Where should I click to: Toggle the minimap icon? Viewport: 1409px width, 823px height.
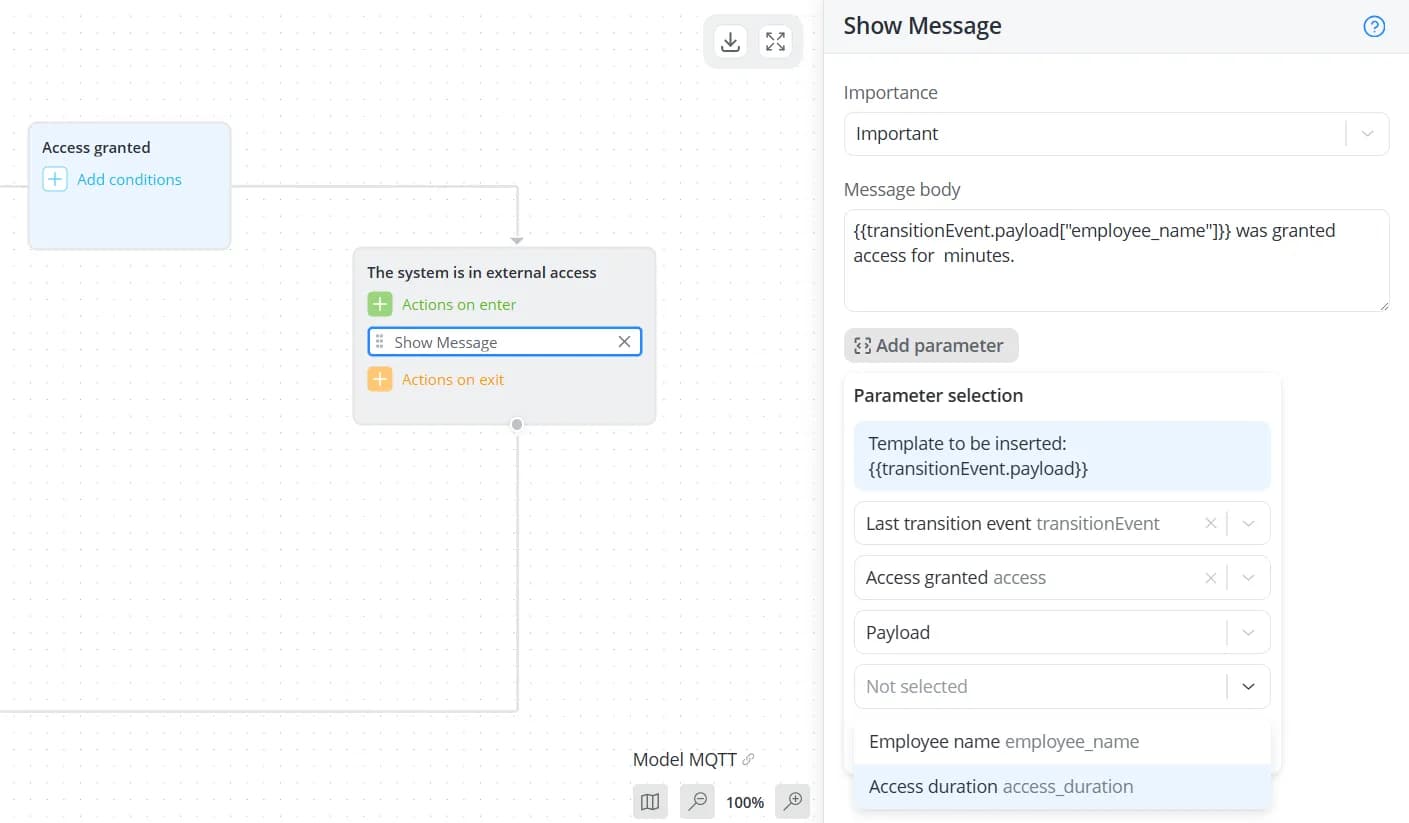[650, 801]
